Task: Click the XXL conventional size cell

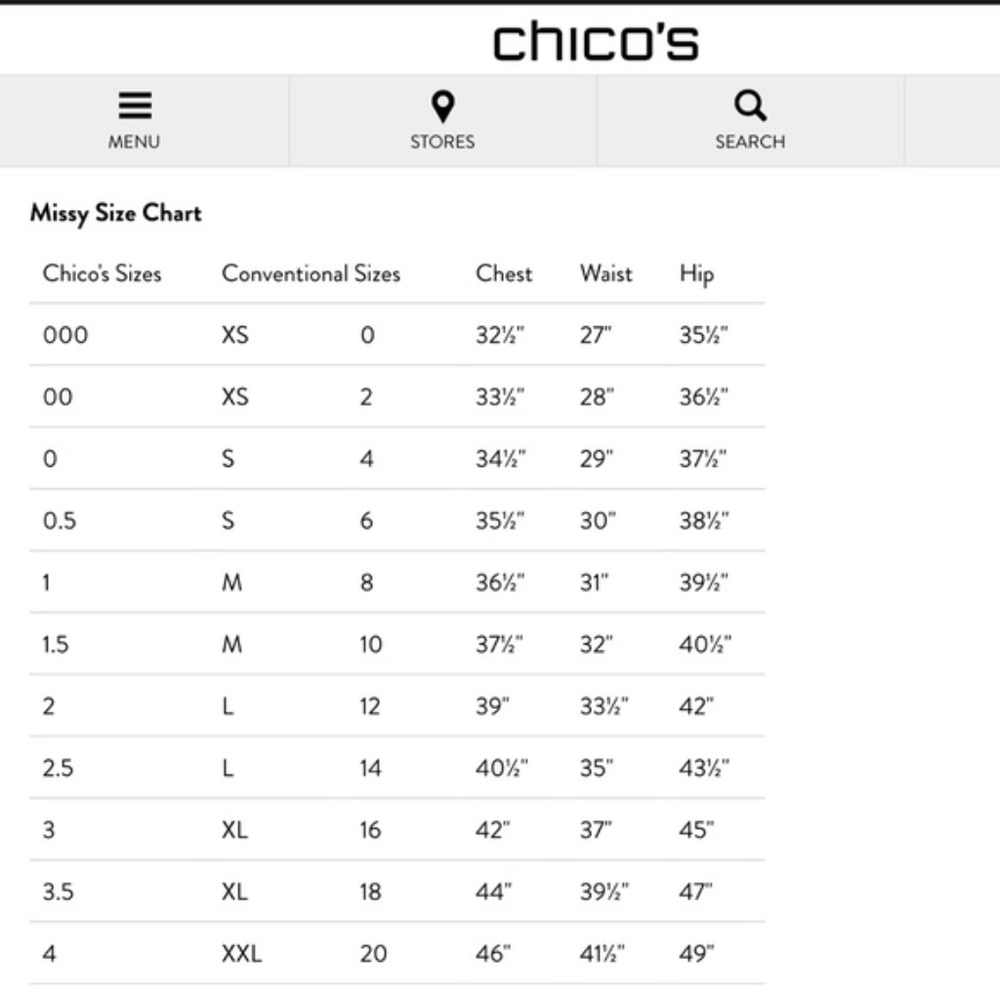Action: pyautogui.click(x=241, y=954)
